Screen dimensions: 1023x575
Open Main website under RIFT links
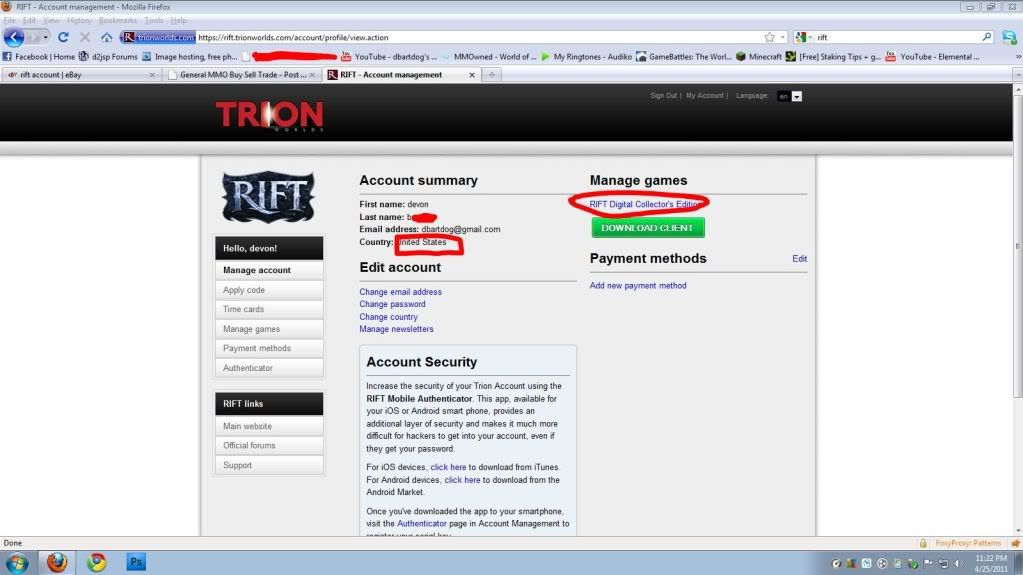(x=269, y=426)
